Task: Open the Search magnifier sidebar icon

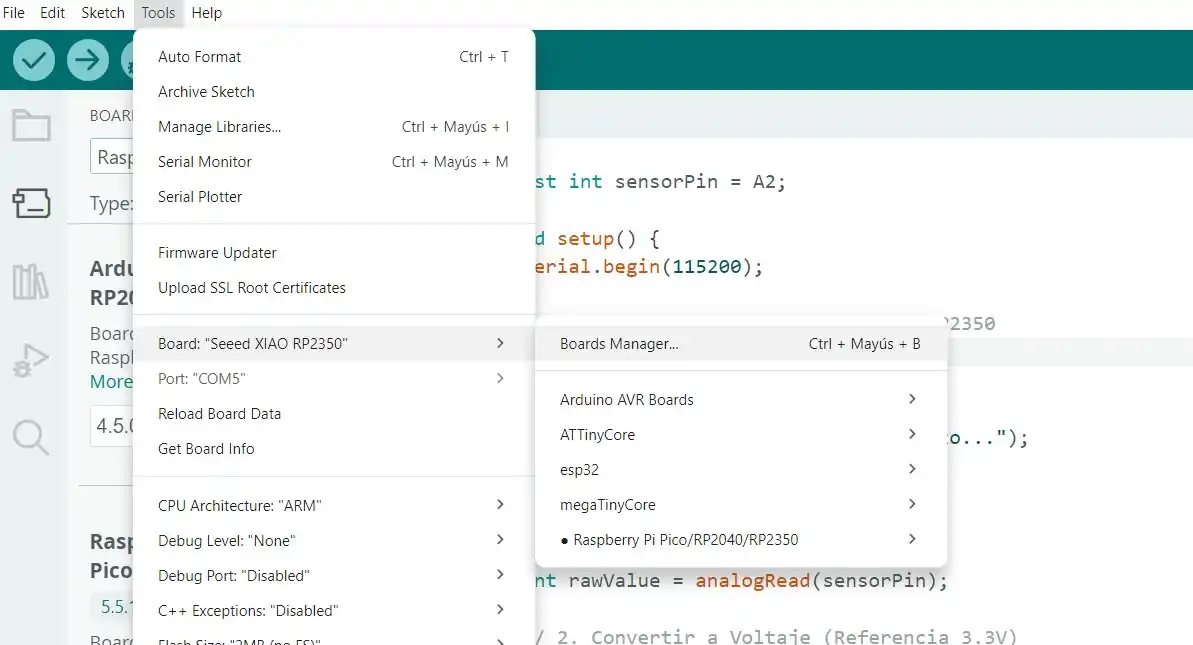Action: [x=31, y=437]
